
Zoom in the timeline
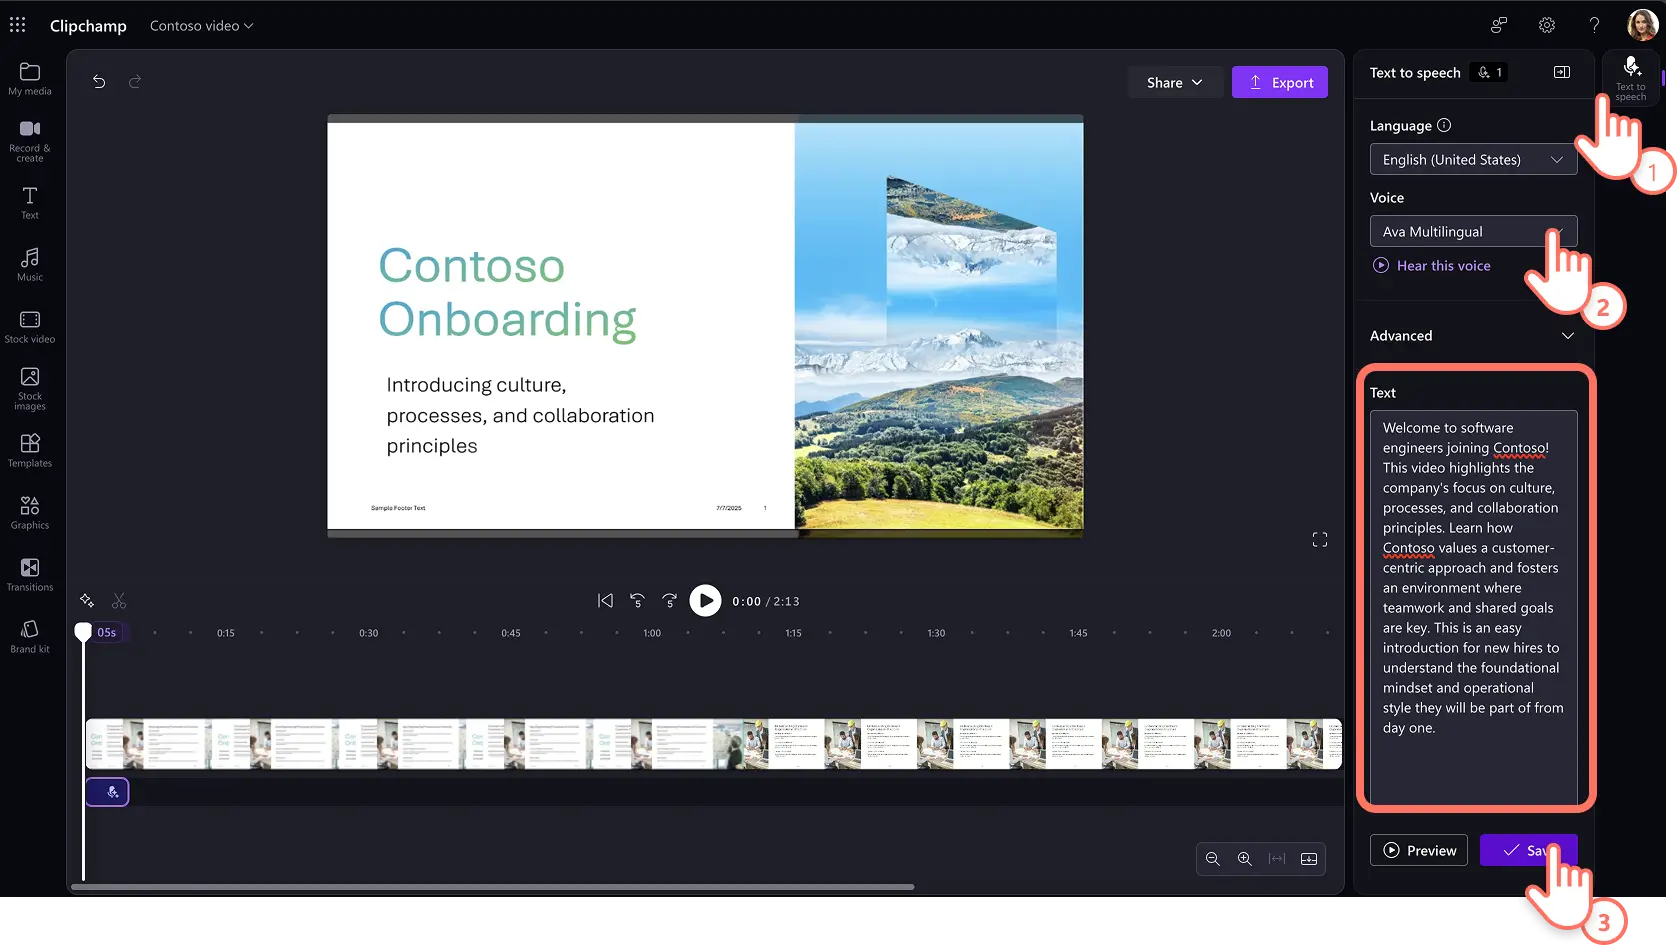point(1245,859)
